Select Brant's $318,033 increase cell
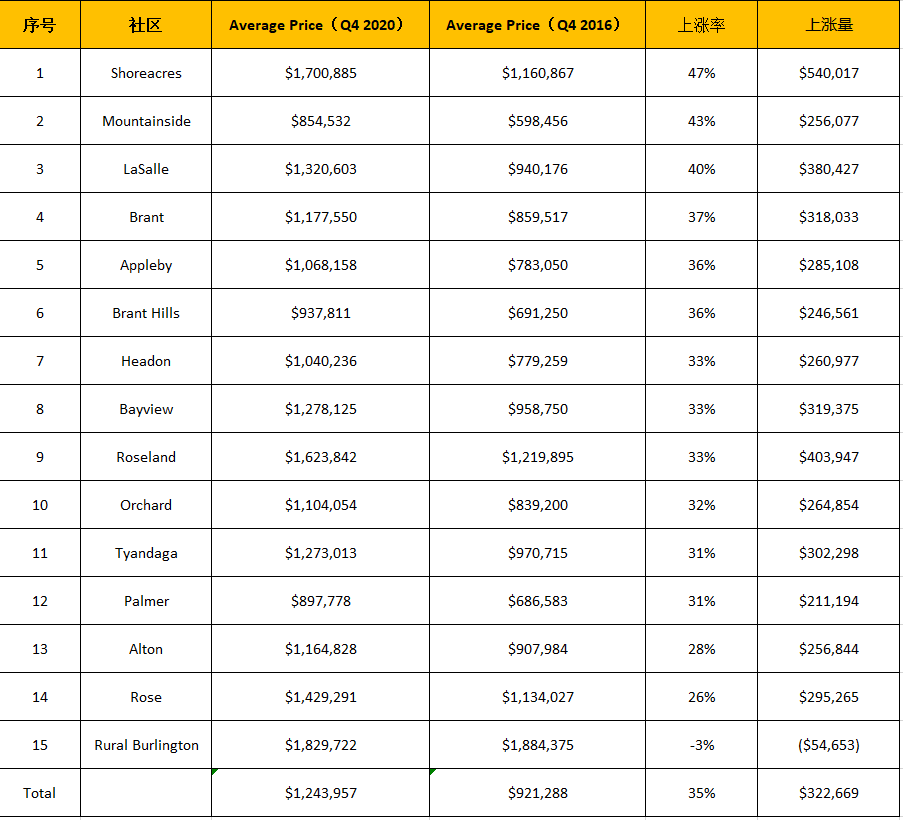This screenshot has width=903, height=820. (x=829, y=217)
